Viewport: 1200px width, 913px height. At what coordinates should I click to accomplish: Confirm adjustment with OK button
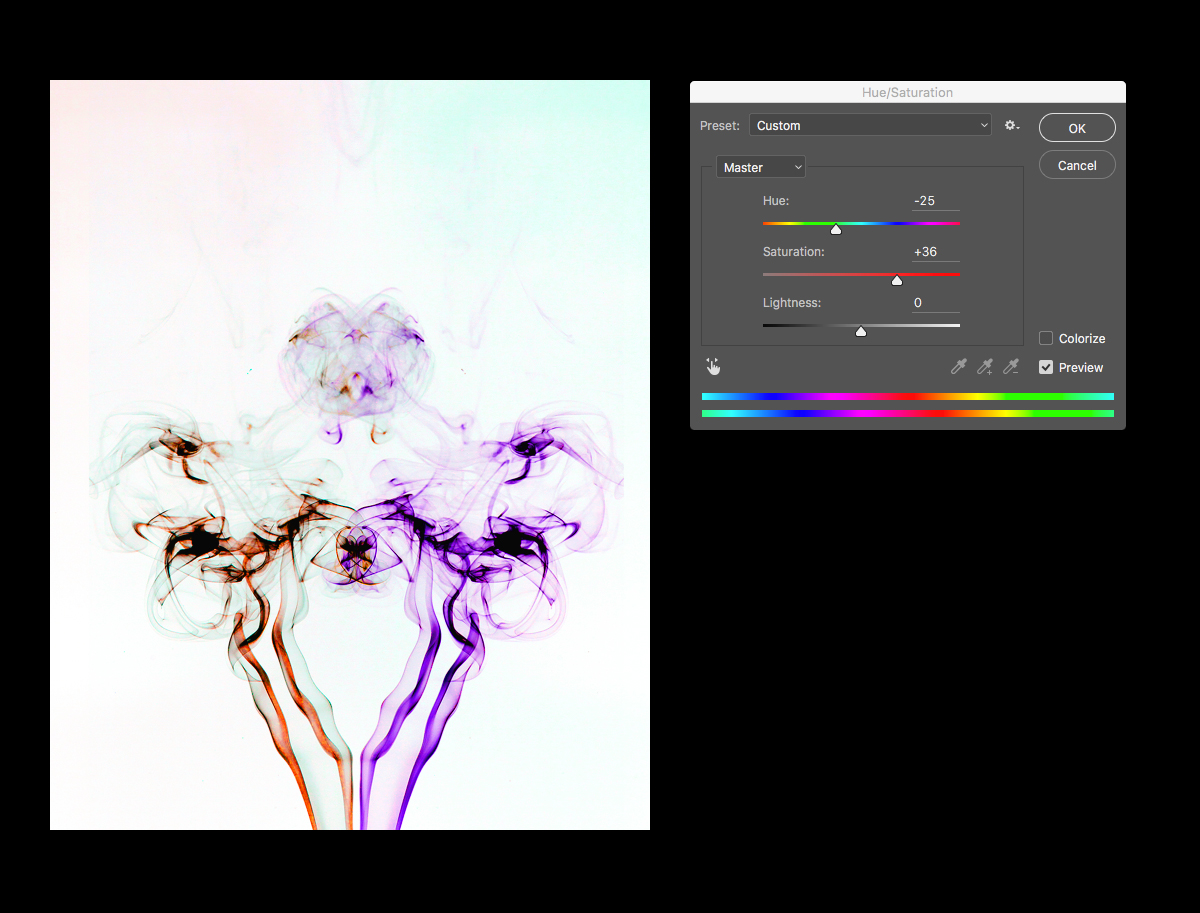(1077, 128)
